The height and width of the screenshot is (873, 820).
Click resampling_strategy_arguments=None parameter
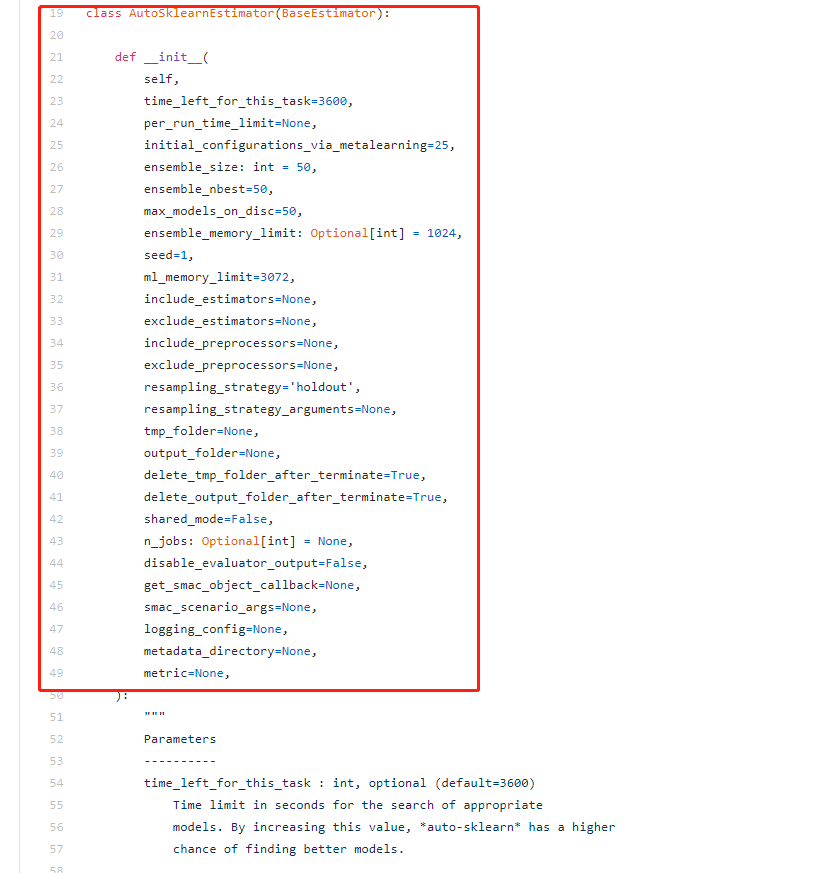tap(267, 409)
